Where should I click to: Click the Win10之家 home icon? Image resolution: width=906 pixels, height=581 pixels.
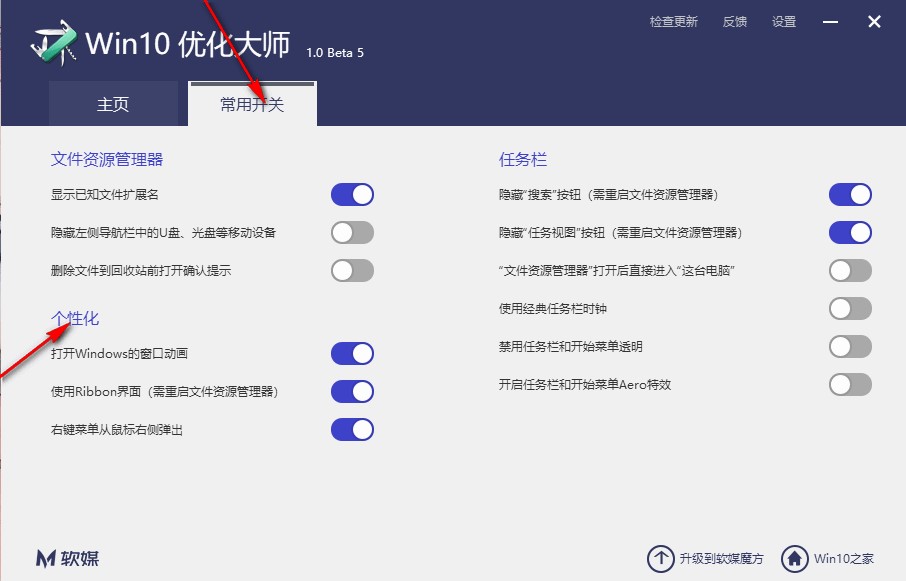(794, 558)
